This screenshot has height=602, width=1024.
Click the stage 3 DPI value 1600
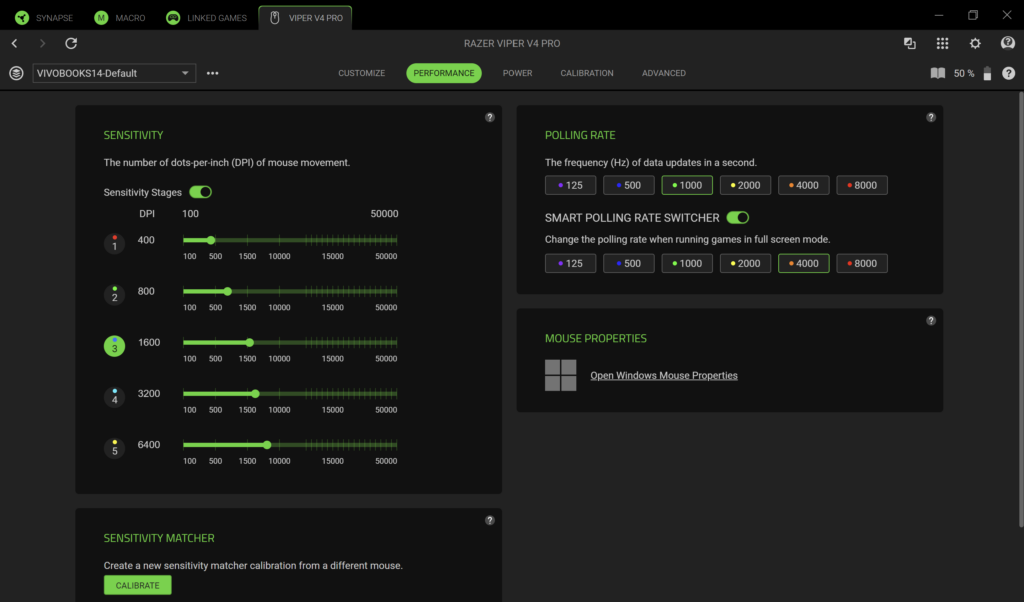coord(149,342)
